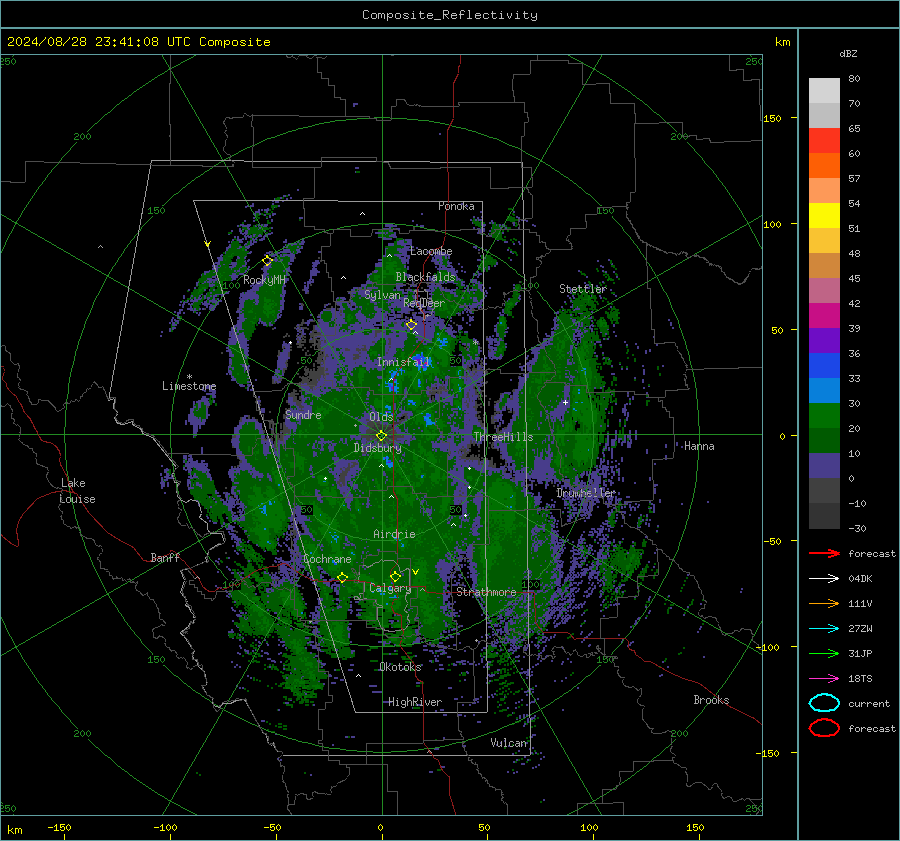
Task: Click the Composite_Reflectivity title
Action: 450,15
